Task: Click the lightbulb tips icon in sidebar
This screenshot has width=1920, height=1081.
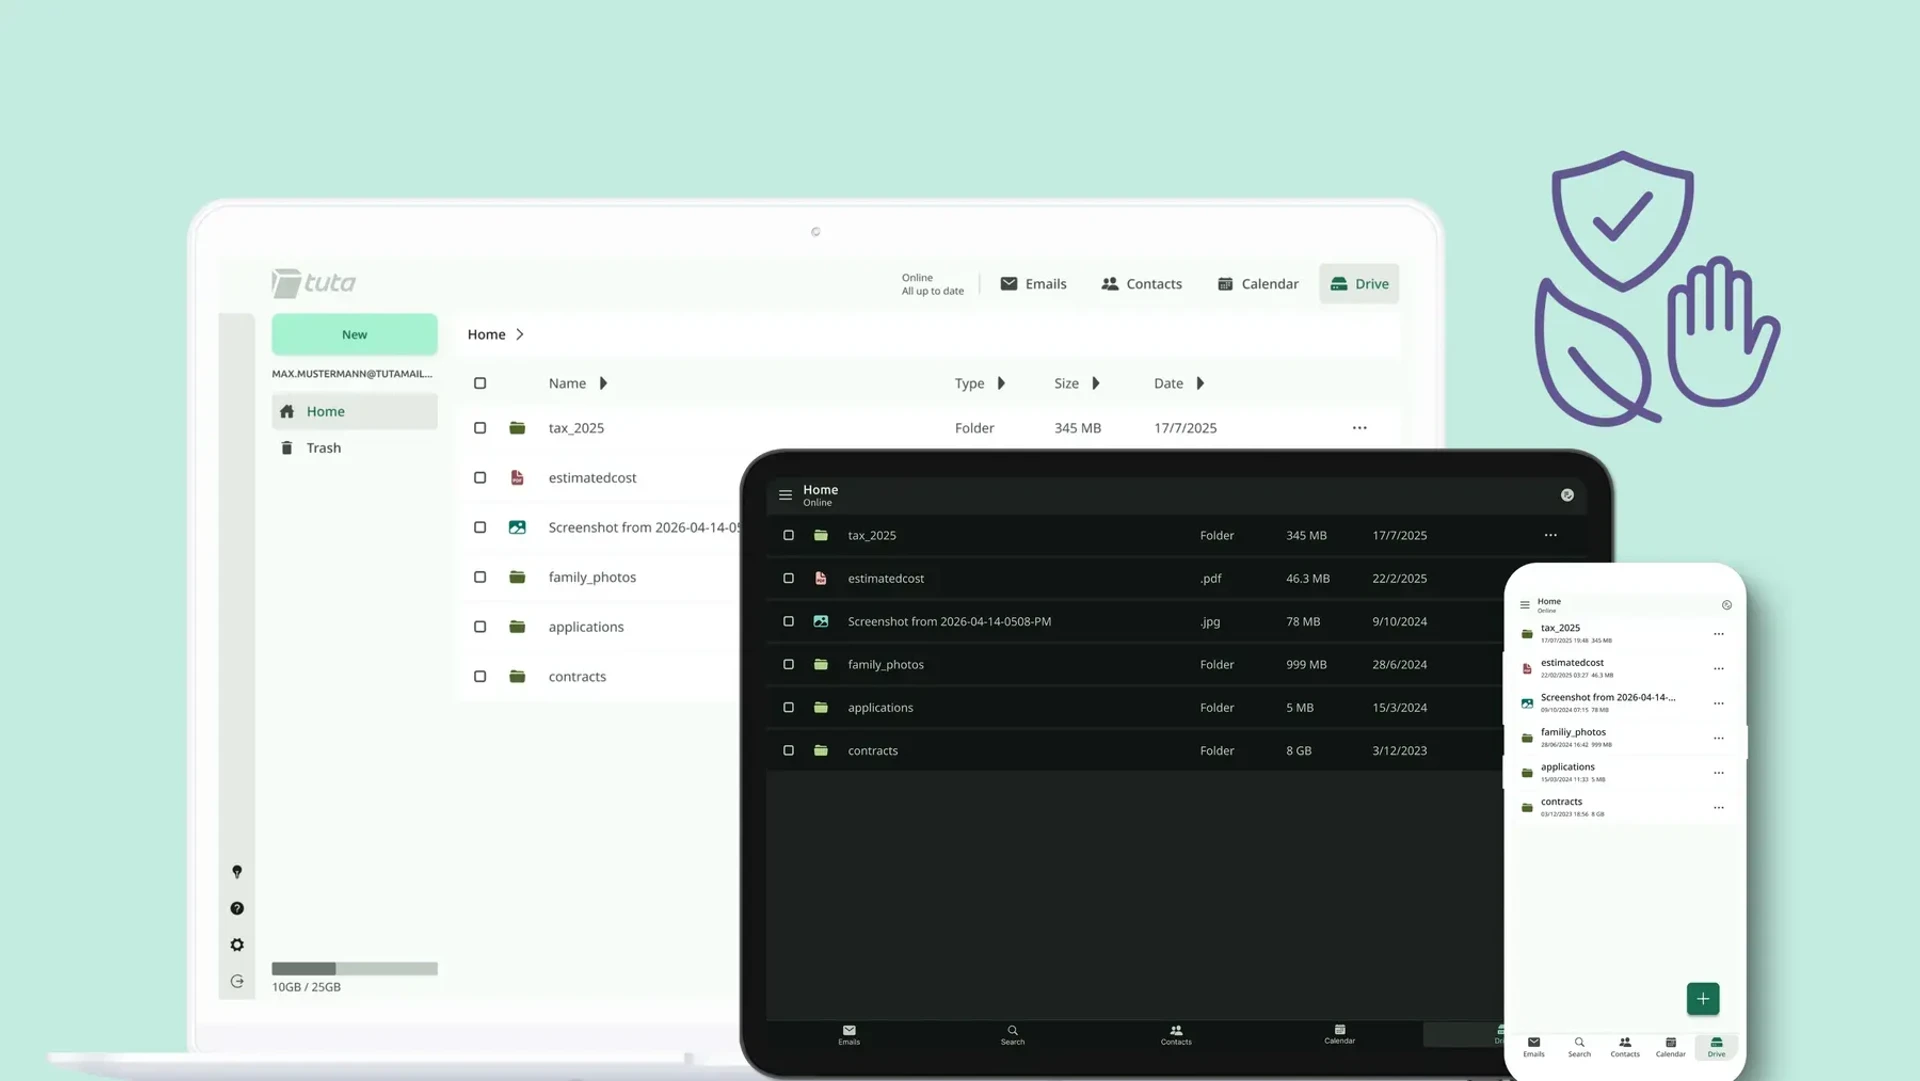Action: click(237, 871)
